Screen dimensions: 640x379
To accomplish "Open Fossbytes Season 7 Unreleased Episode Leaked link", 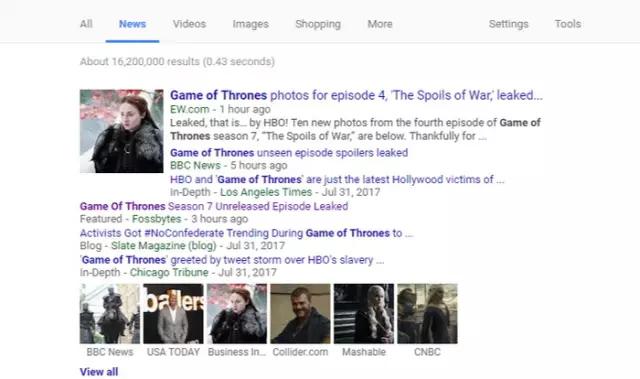I will pyautogui.click(x=214, y=206).
